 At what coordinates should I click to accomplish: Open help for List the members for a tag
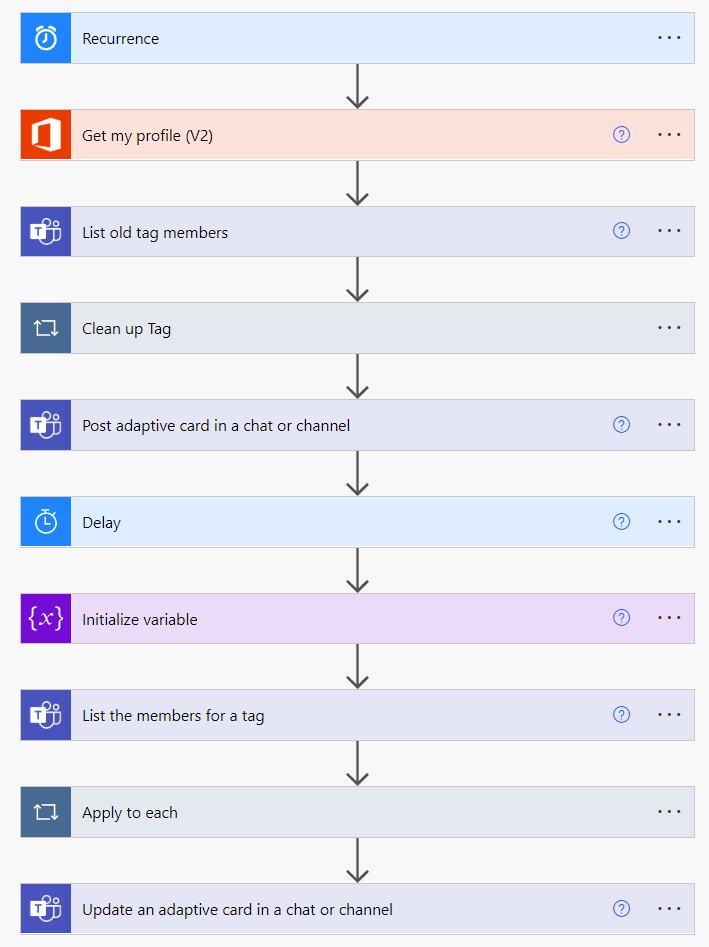pos(621,714)
